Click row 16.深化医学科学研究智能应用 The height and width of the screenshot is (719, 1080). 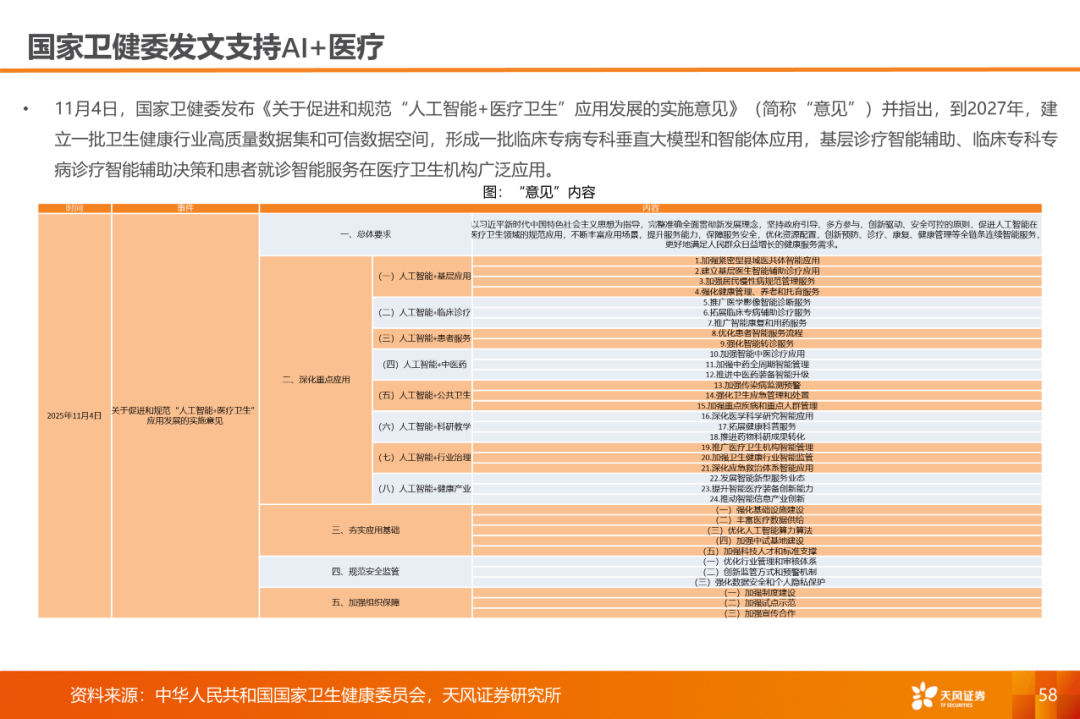point(757,416)
